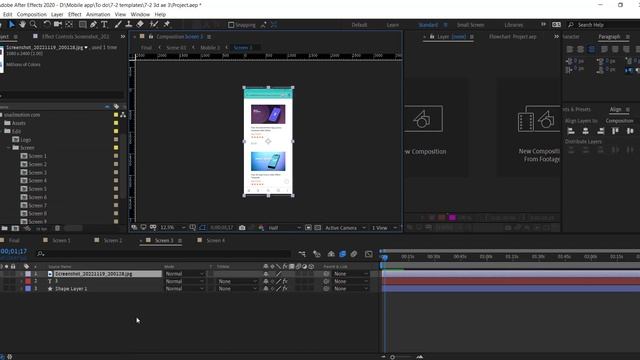640x360 pixels.
Task: Open track matte dropdown for Shape Layer 1
Action: [x=238, y=289]
